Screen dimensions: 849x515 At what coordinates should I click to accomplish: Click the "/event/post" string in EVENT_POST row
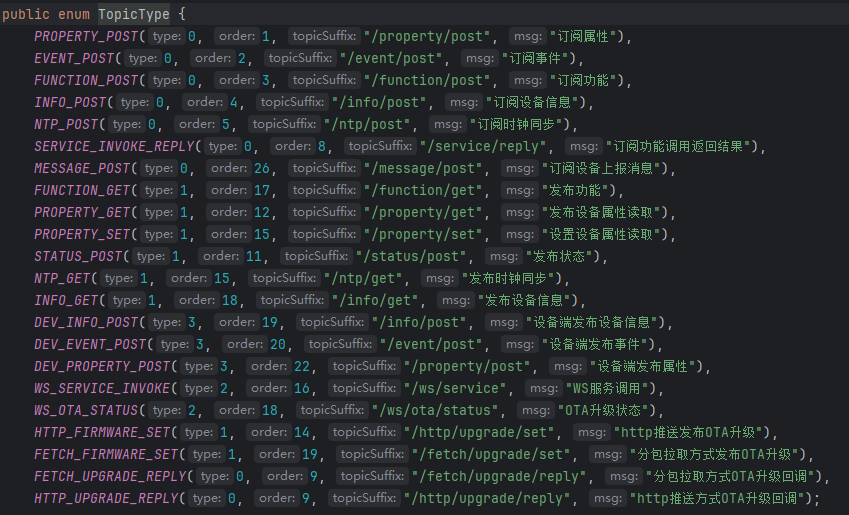point(391,58)
